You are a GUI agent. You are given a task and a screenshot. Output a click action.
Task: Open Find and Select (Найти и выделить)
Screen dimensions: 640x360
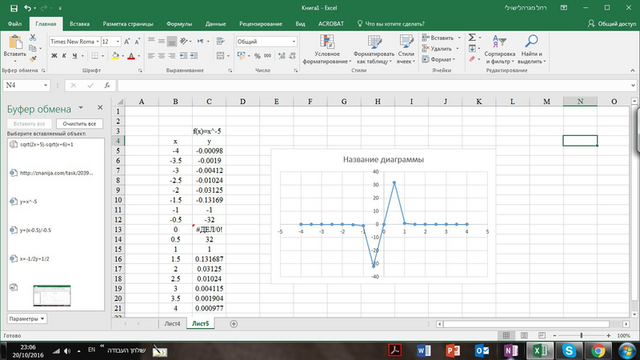click(x=531, y=49)
